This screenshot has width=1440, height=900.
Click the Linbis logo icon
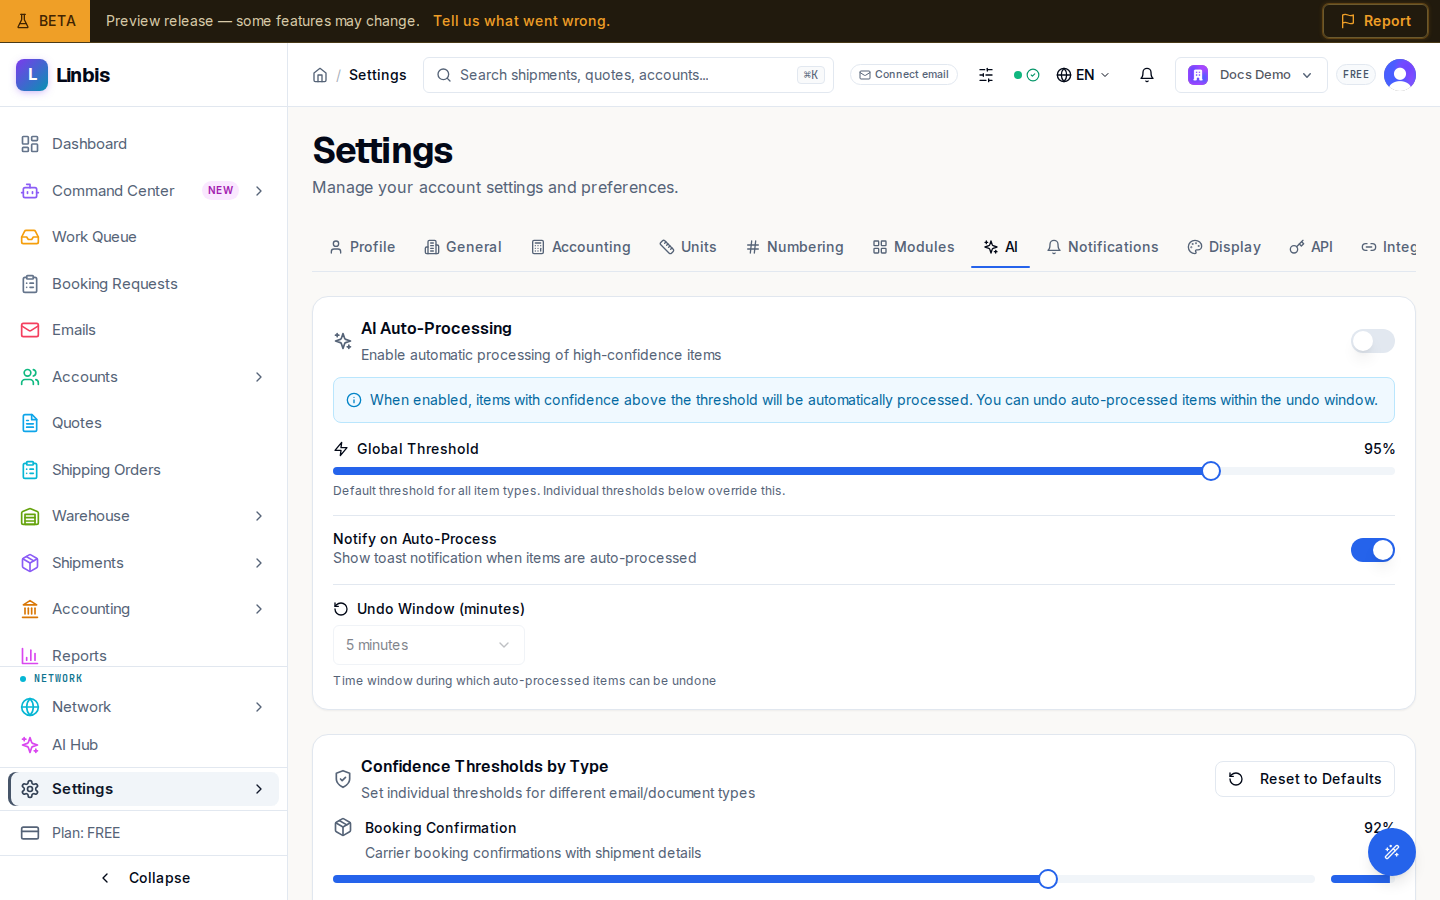coord(32,75)
